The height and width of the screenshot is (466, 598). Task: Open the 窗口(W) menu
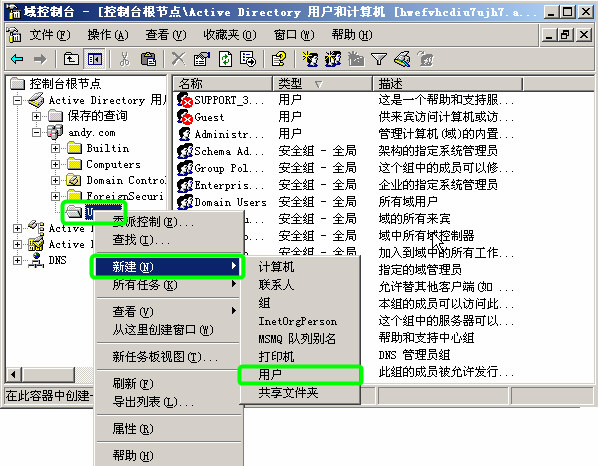click(294, 35)
